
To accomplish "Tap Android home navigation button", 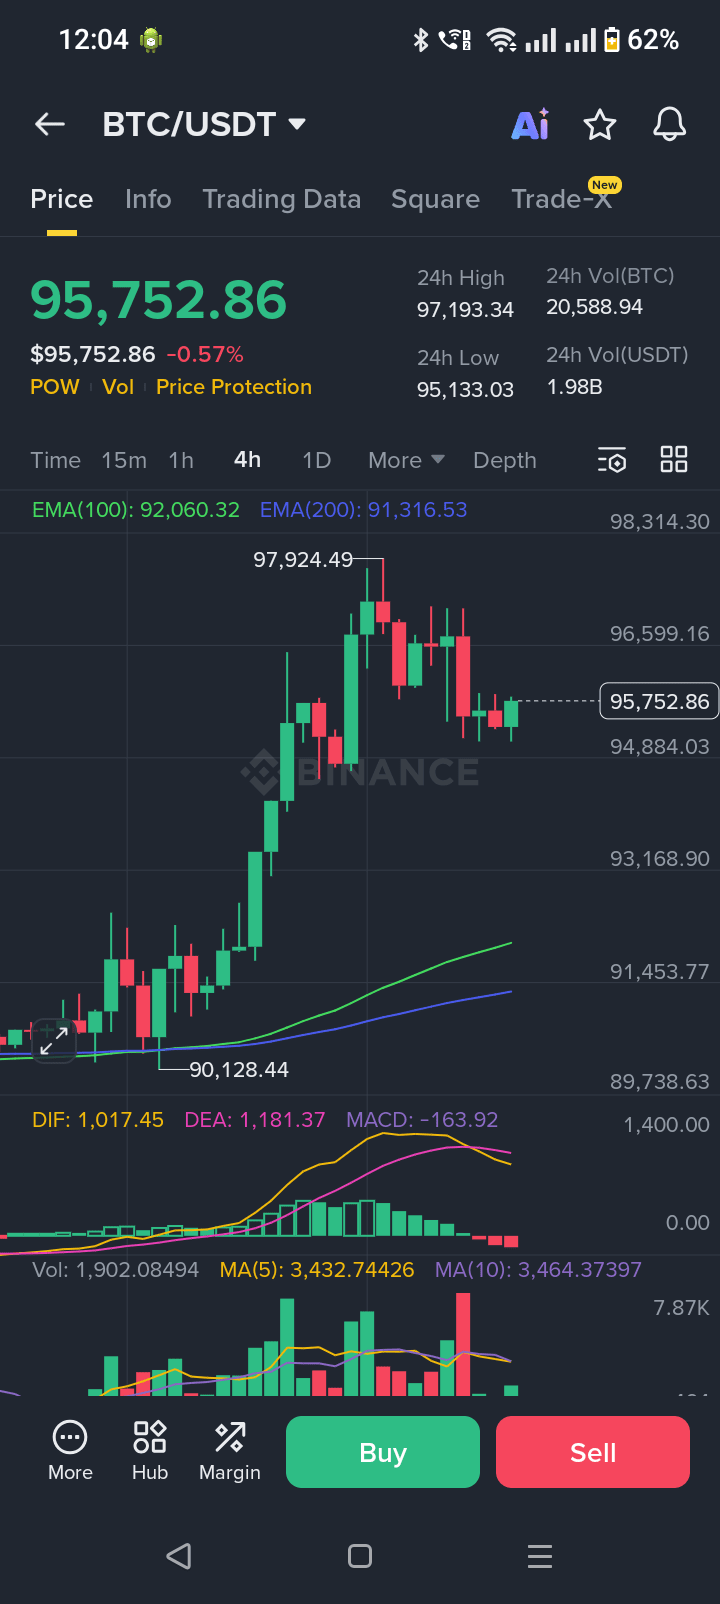I will pos(360,1556).
